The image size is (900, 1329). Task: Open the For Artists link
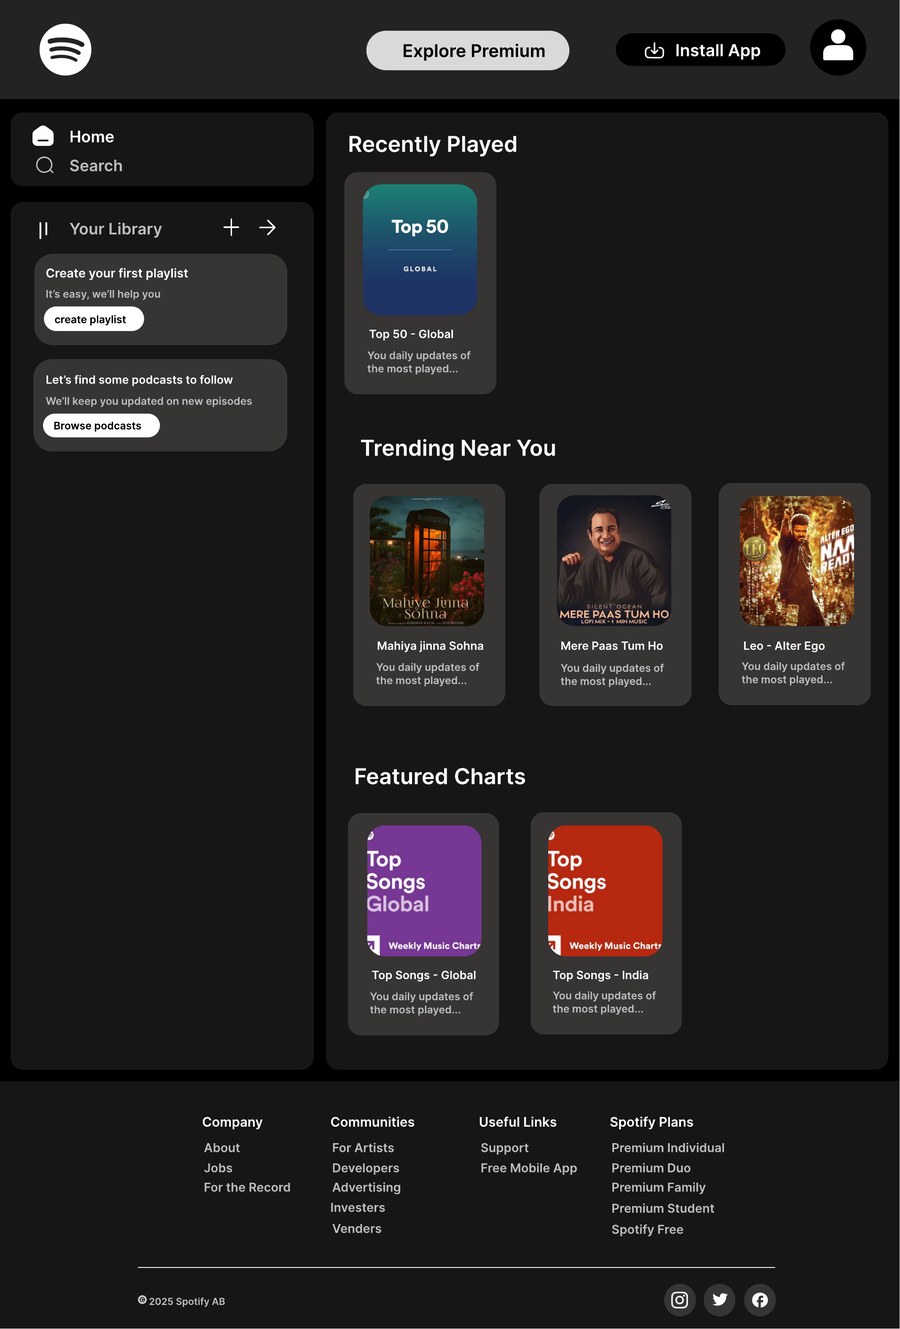click(363, 1148)
